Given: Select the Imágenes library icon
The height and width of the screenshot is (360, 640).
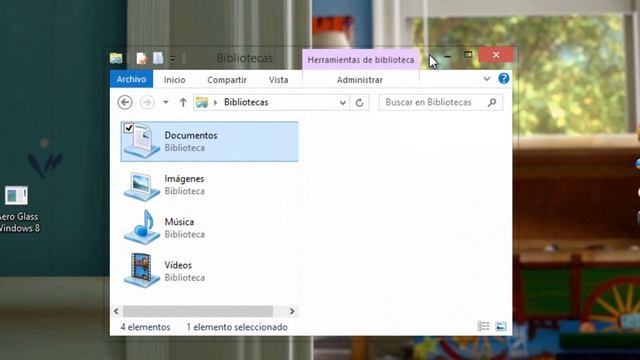Looking at the screenshot, I should (142, 186).
